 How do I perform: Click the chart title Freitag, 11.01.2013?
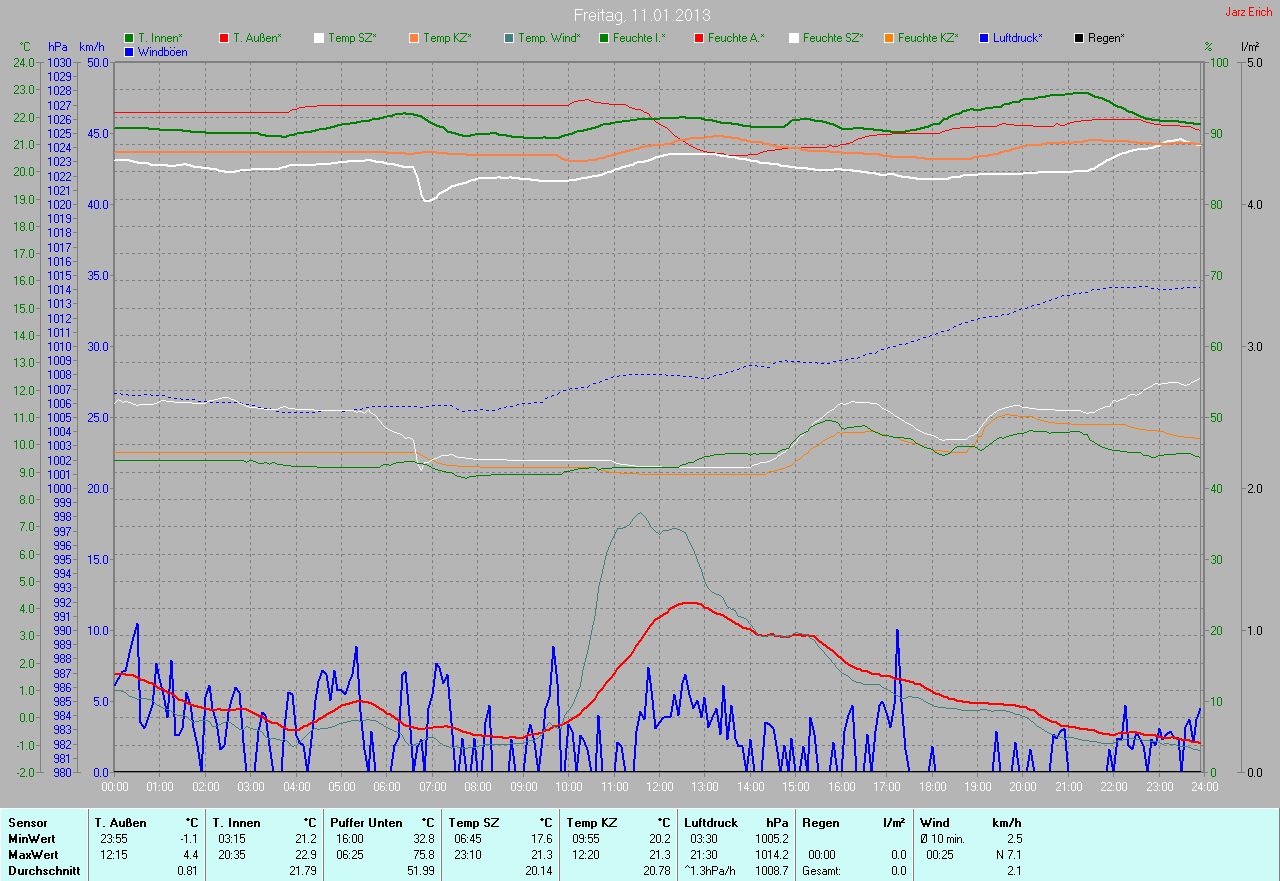click(x=639, y=15)
